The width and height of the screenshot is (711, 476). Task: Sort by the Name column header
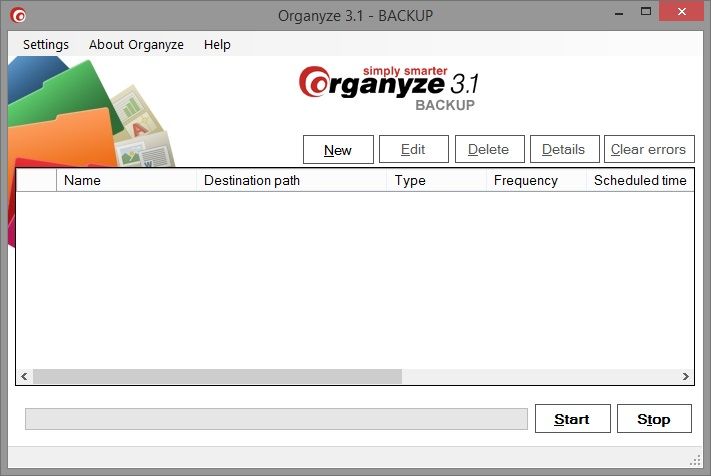126,180
